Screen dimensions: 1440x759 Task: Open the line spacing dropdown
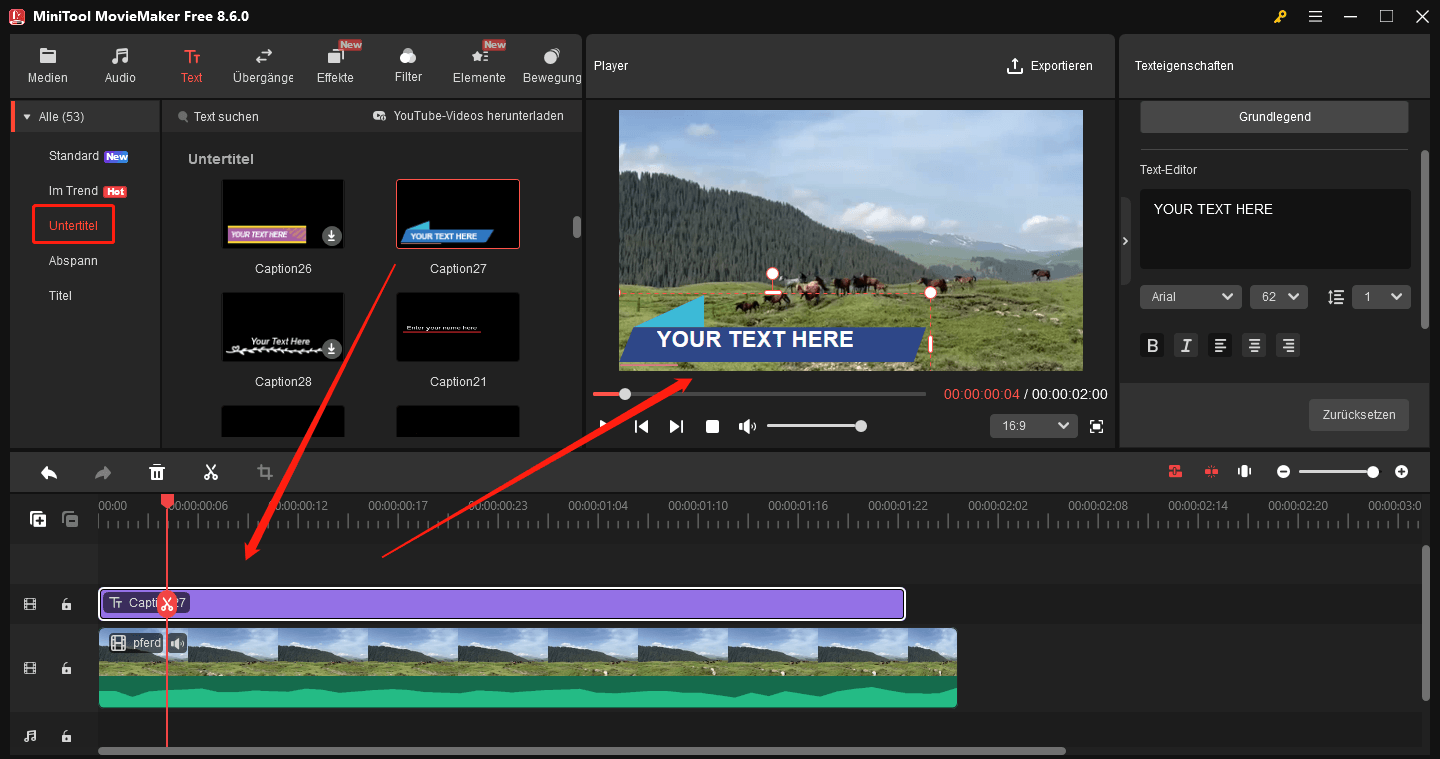click(1381, 297)
